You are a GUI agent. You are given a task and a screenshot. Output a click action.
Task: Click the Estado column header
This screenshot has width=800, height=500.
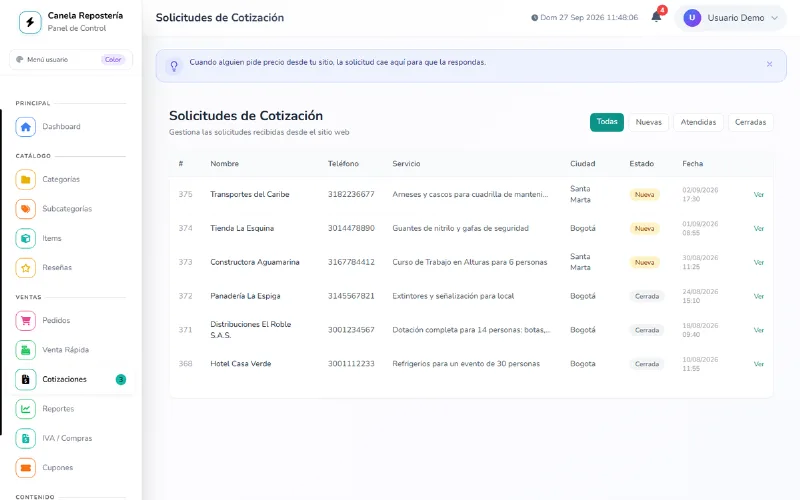click(x=641, y=164)
